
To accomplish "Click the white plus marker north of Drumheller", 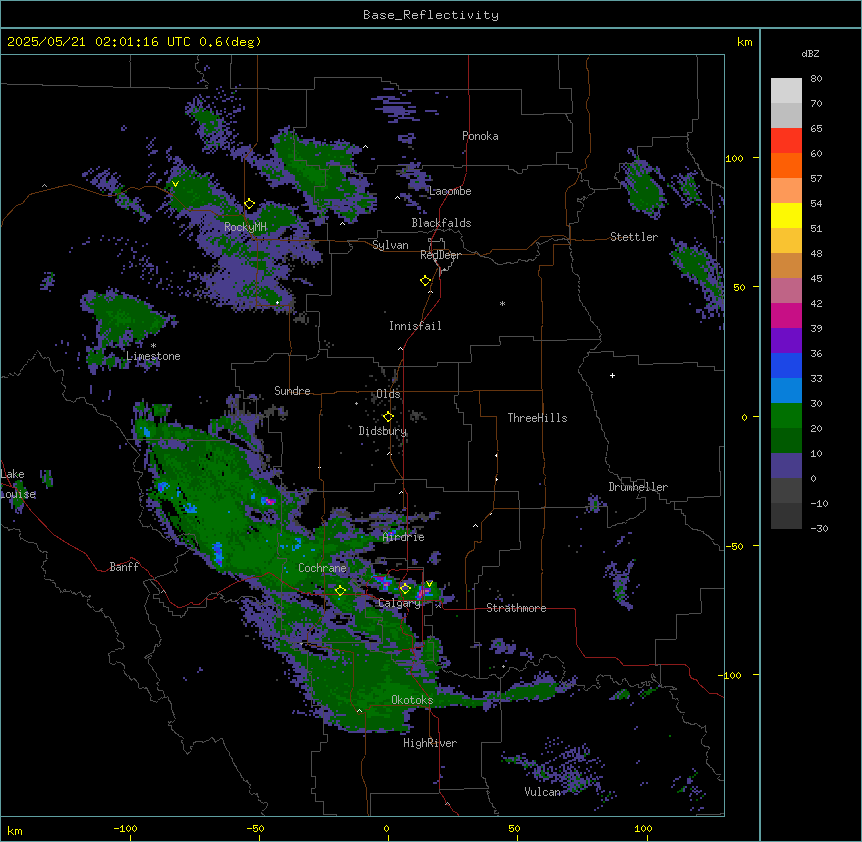I will [x=612, y=375].
